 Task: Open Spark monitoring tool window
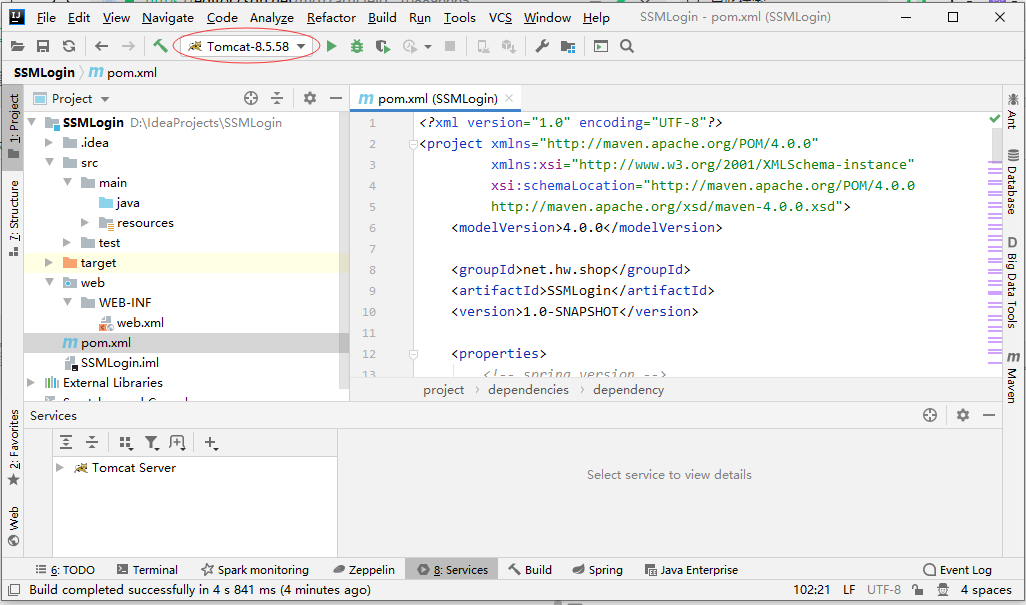click(x=255, y=570)
